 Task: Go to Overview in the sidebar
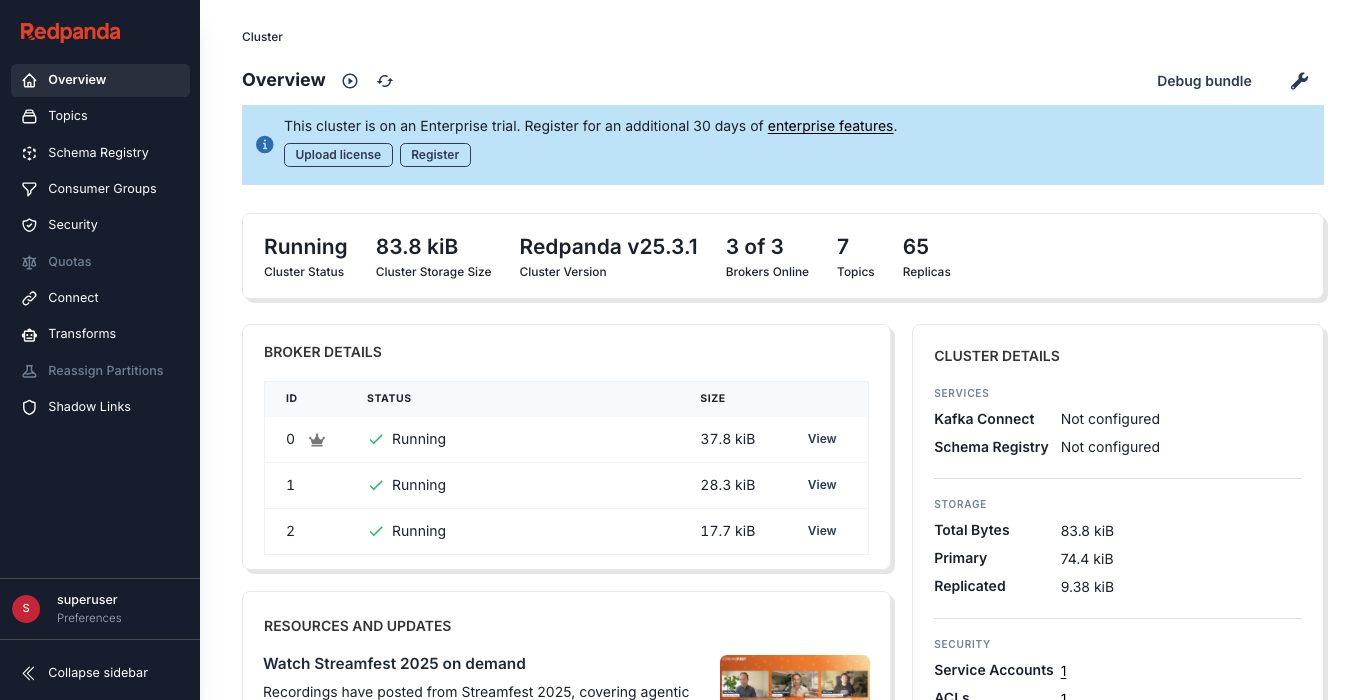[x=77, y=80]
